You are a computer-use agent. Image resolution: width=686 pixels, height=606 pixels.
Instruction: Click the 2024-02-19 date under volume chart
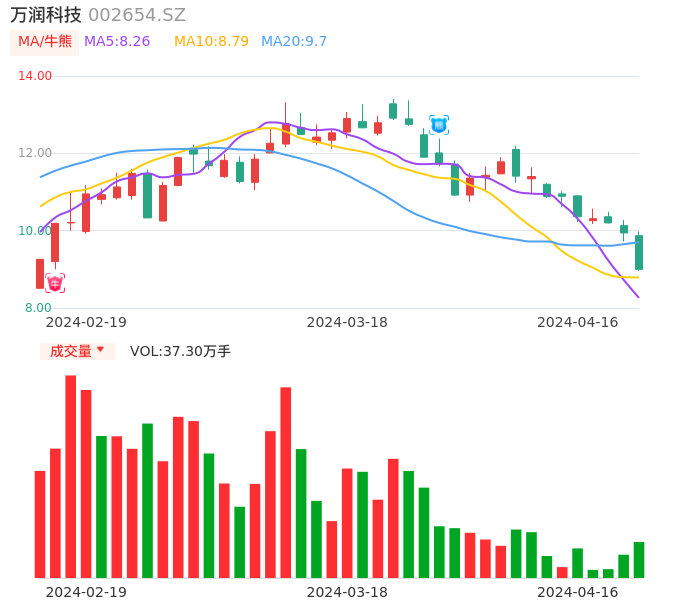[x=86, y=592]
